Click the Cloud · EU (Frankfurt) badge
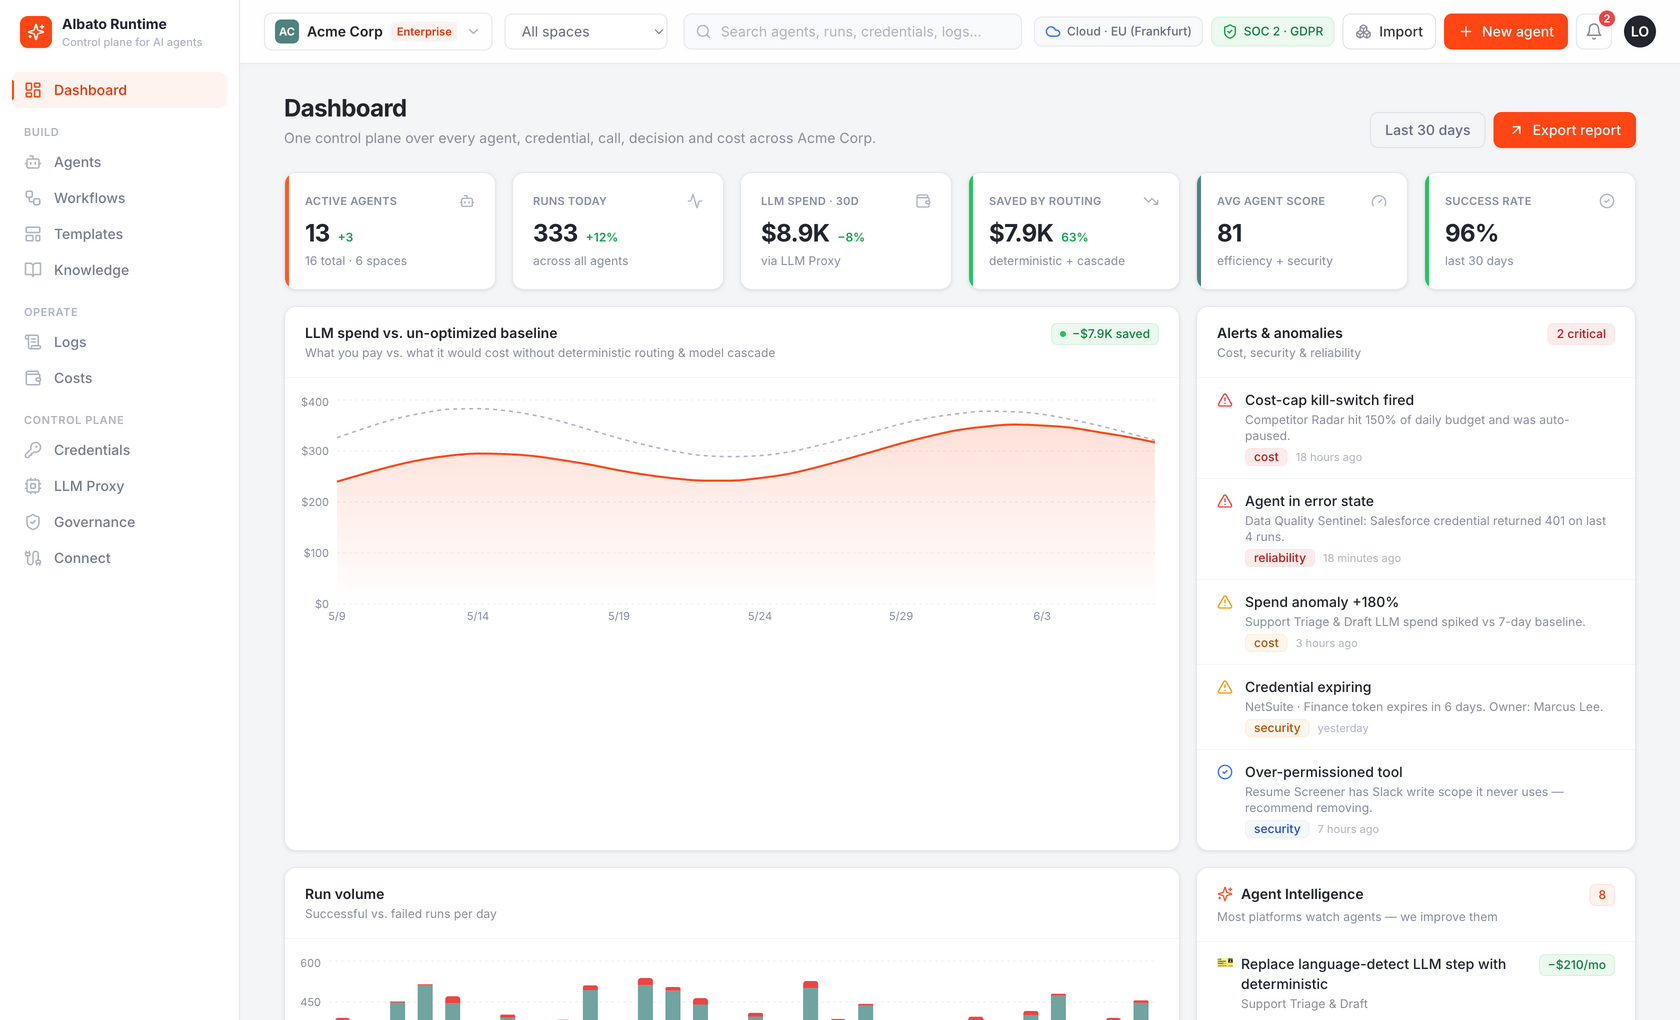 (x=1118, y=32)
